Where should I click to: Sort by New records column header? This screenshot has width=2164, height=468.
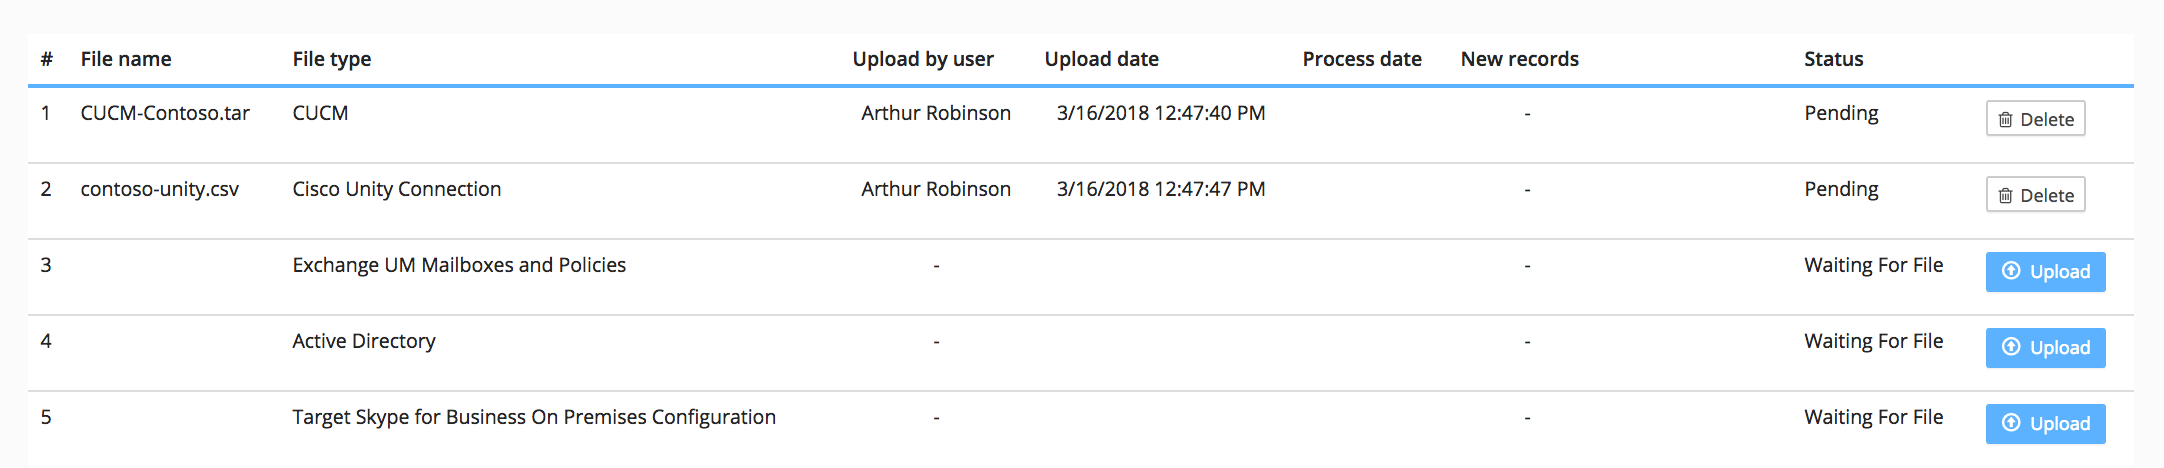[1520, 59]
